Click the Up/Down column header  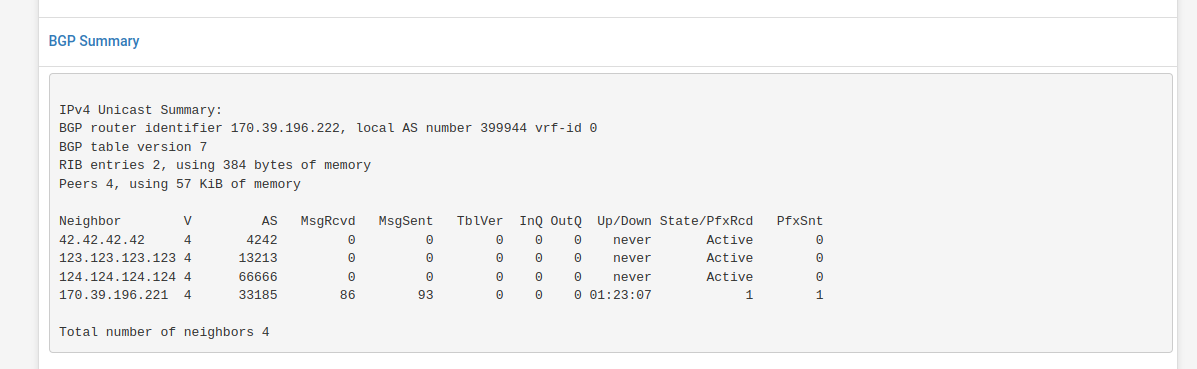point(624,221)
